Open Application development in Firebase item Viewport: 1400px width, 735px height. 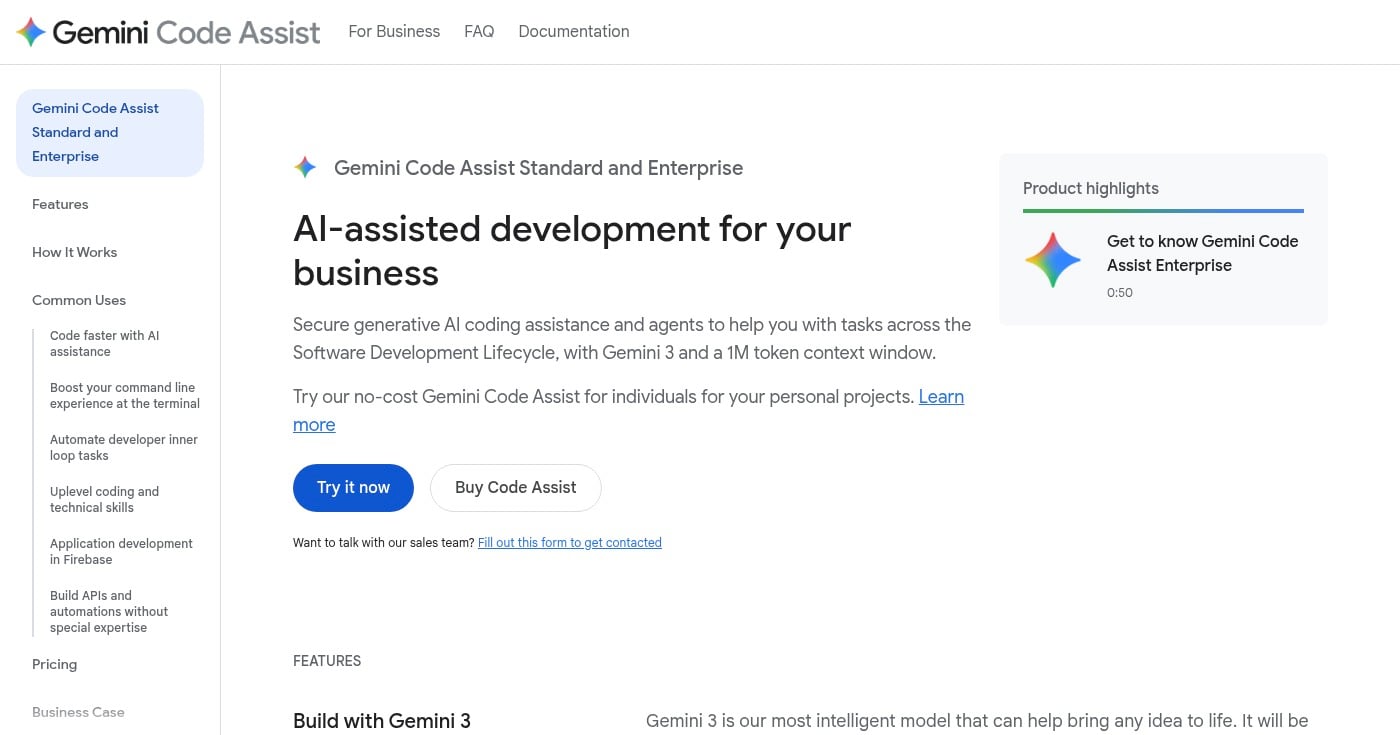point(121,552)
